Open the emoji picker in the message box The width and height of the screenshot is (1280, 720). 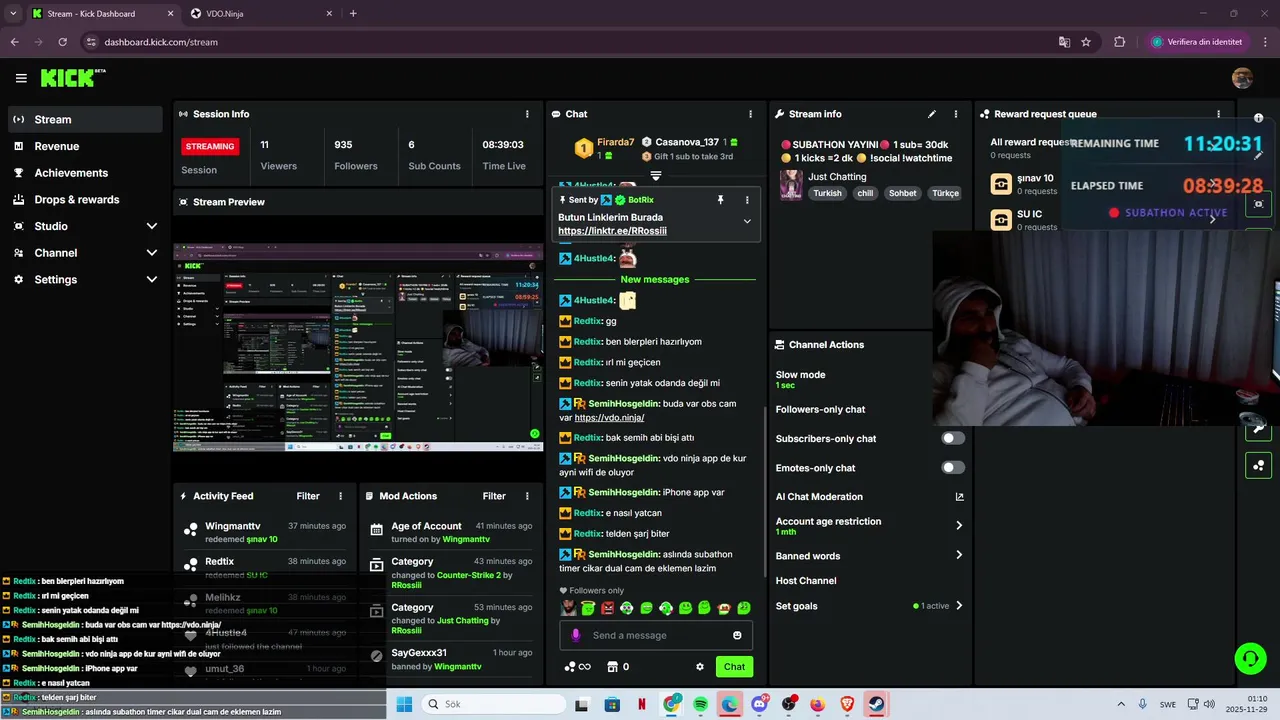click(x=737, y=635)
